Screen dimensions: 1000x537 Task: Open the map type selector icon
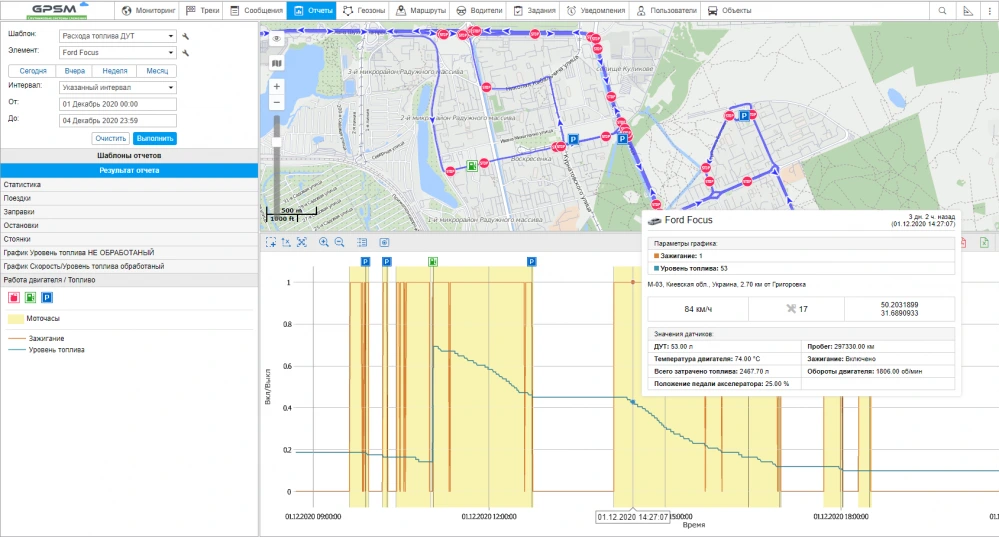pyautogui.click(x=276, y=62)
